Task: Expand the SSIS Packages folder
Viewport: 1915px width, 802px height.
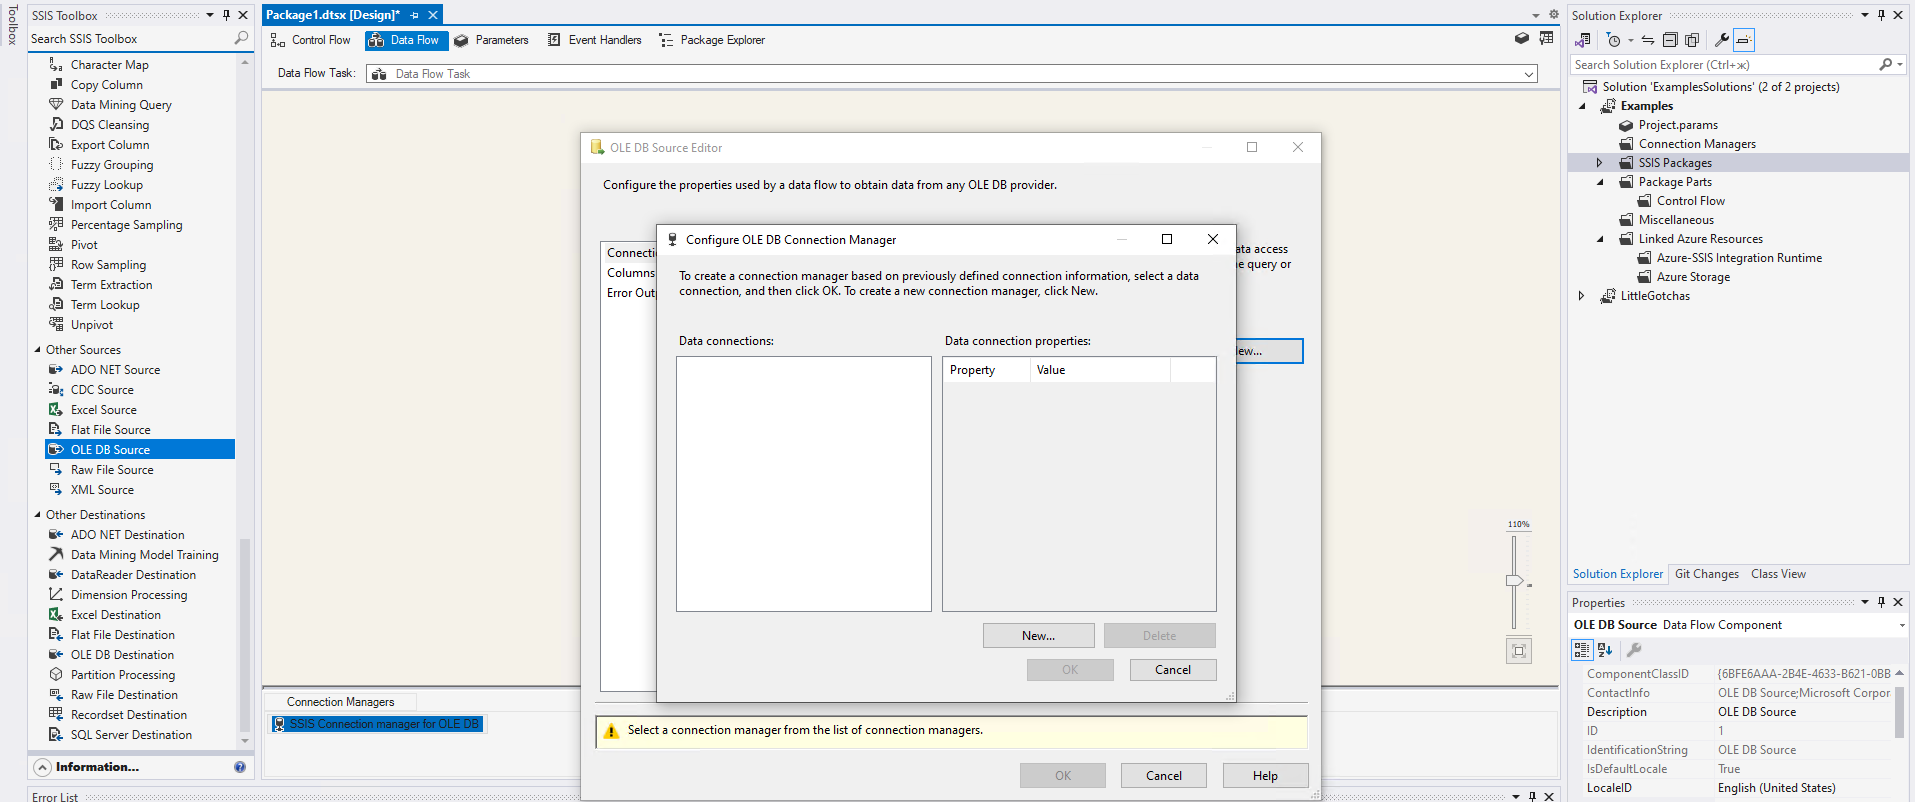Action: coord(1599,163)
